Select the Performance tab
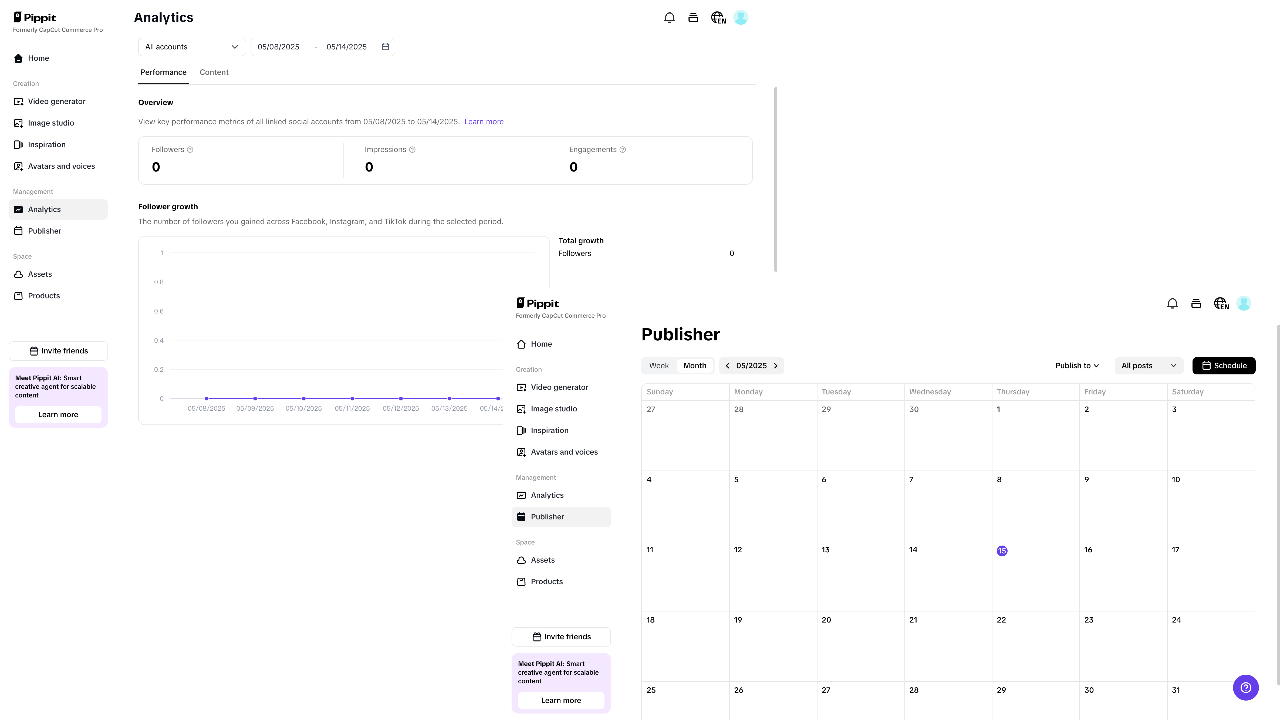This screenshot has width=1280, height=720. (x=163, y=72)
